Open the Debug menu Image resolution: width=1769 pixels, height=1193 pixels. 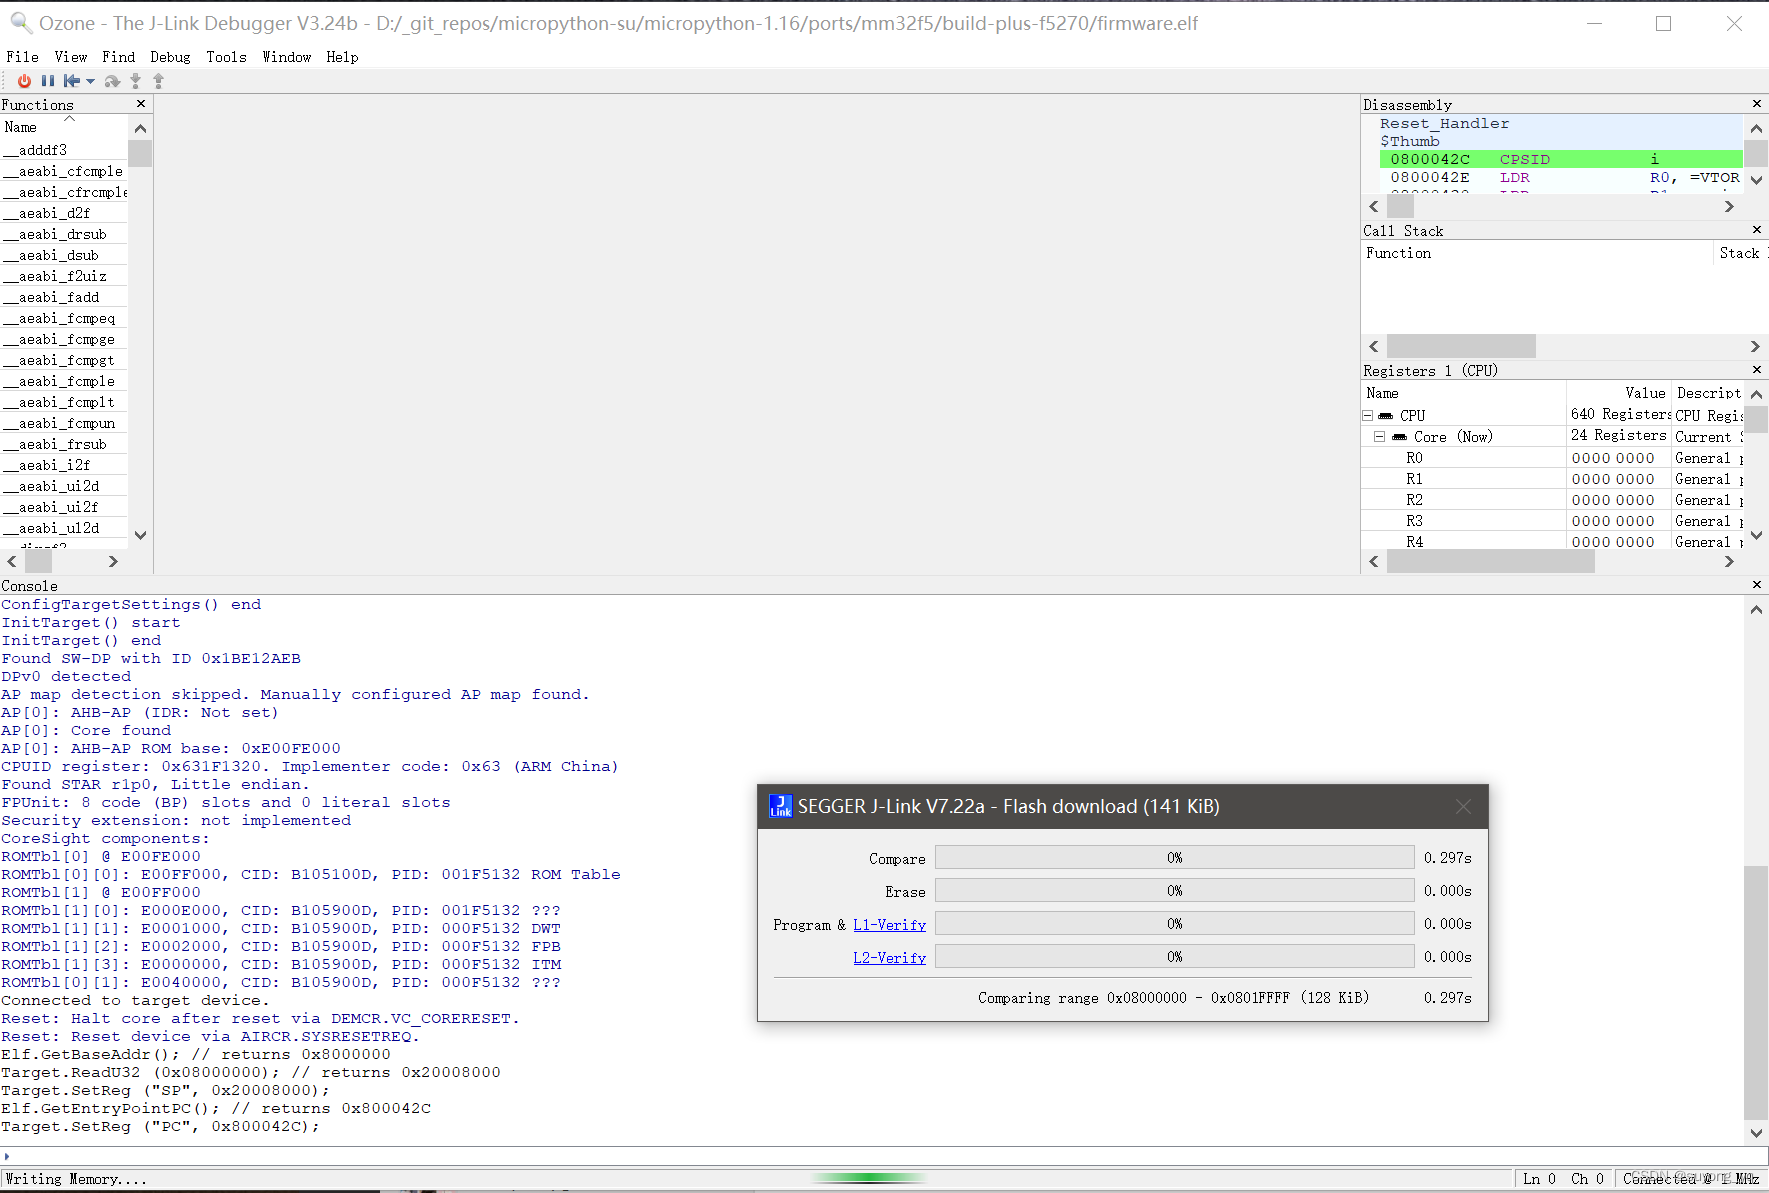click(170, 57)
